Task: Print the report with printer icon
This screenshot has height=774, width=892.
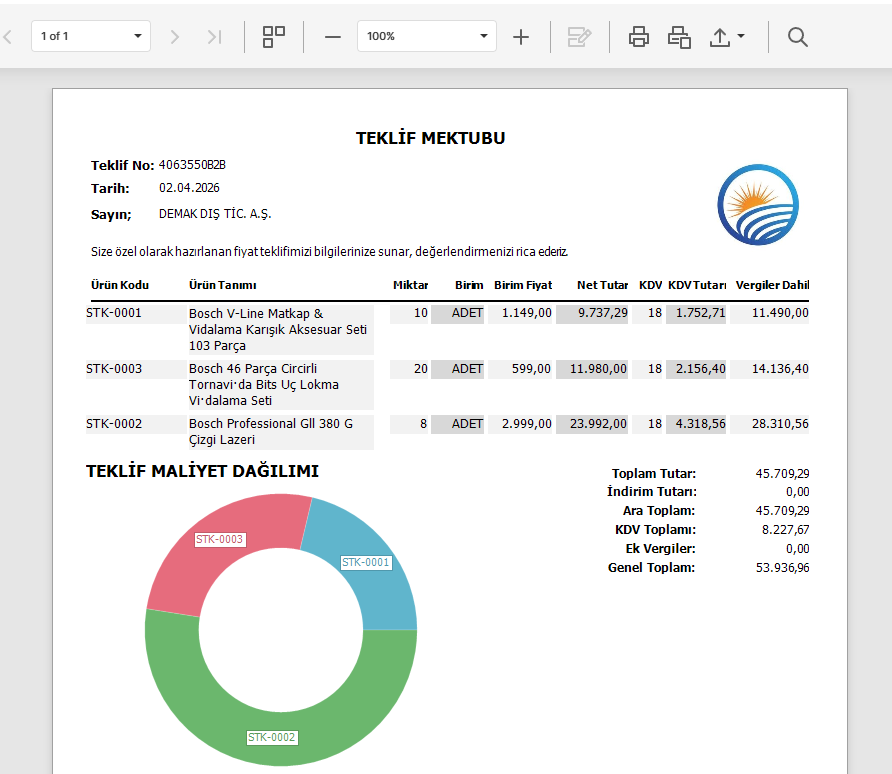Action: pos(639,37)
